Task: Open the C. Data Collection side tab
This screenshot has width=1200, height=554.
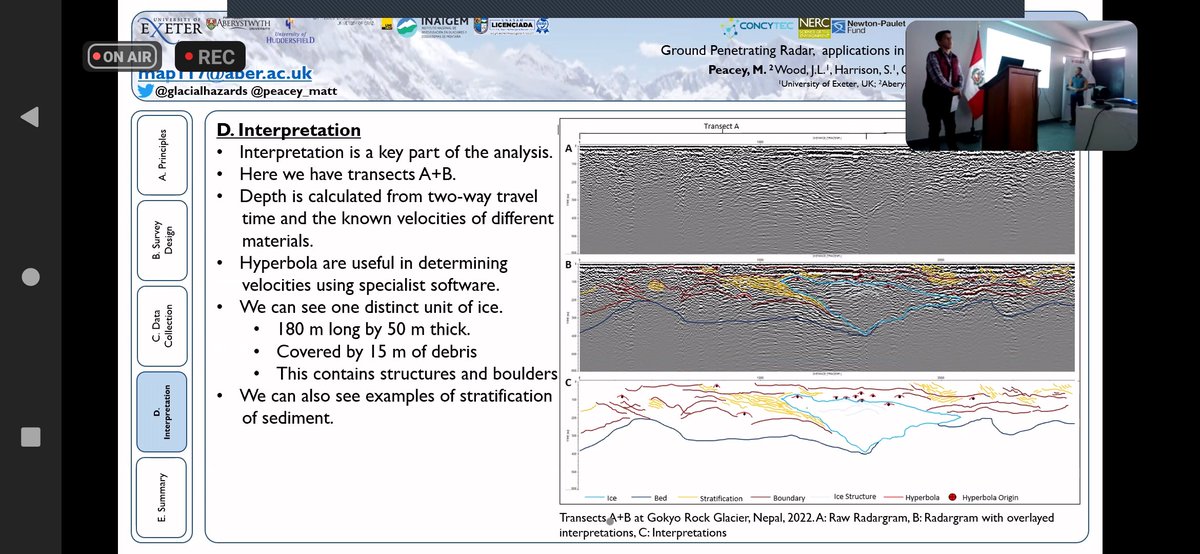Action: click(x=161, y=324)
